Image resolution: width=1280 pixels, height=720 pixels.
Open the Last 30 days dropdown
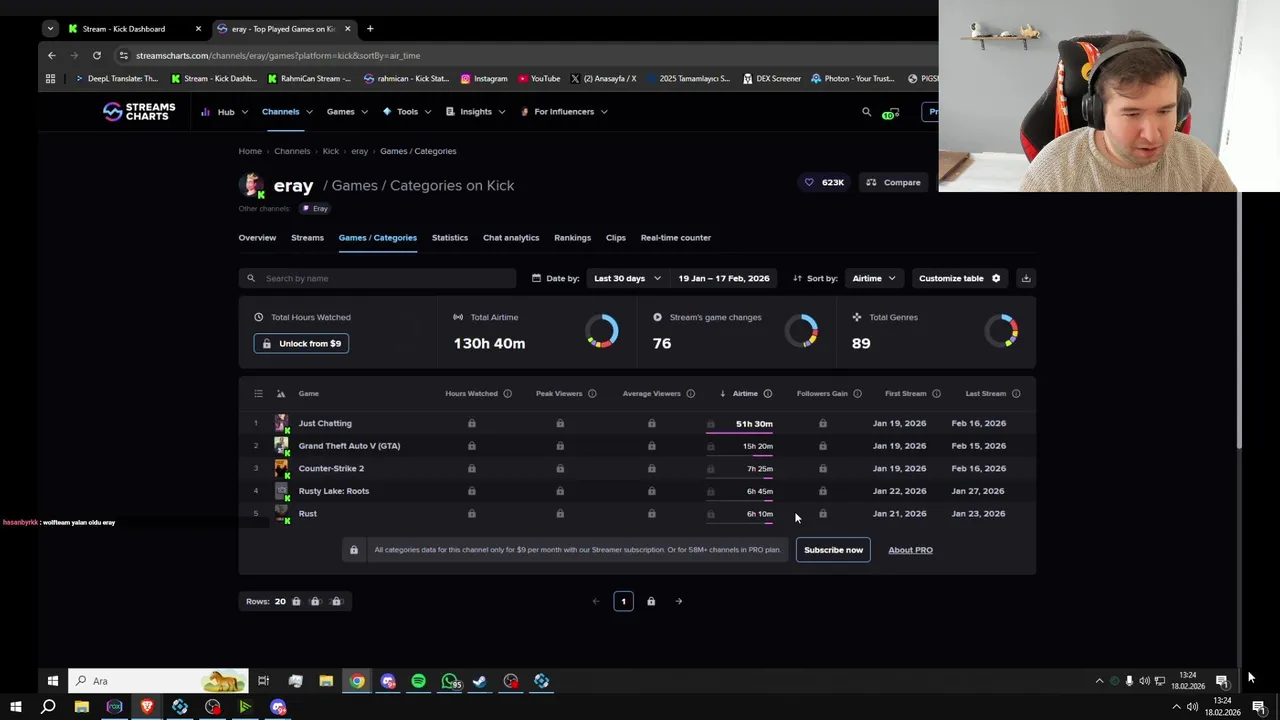point(627,278)
